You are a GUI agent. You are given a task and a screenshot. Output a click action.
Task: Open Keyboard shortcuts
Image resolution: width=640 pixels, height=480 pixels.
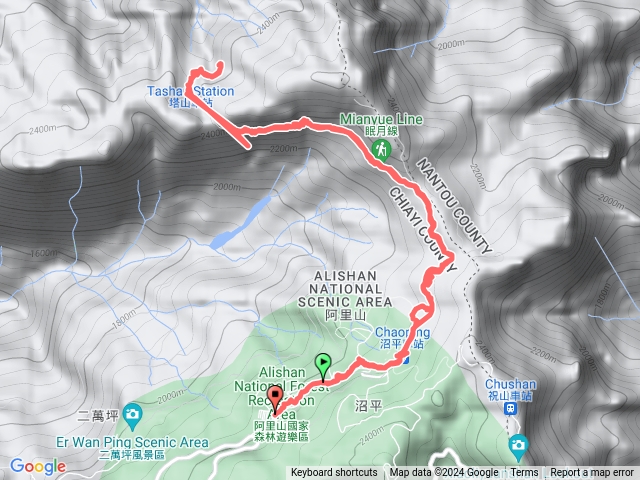(334, 473)
